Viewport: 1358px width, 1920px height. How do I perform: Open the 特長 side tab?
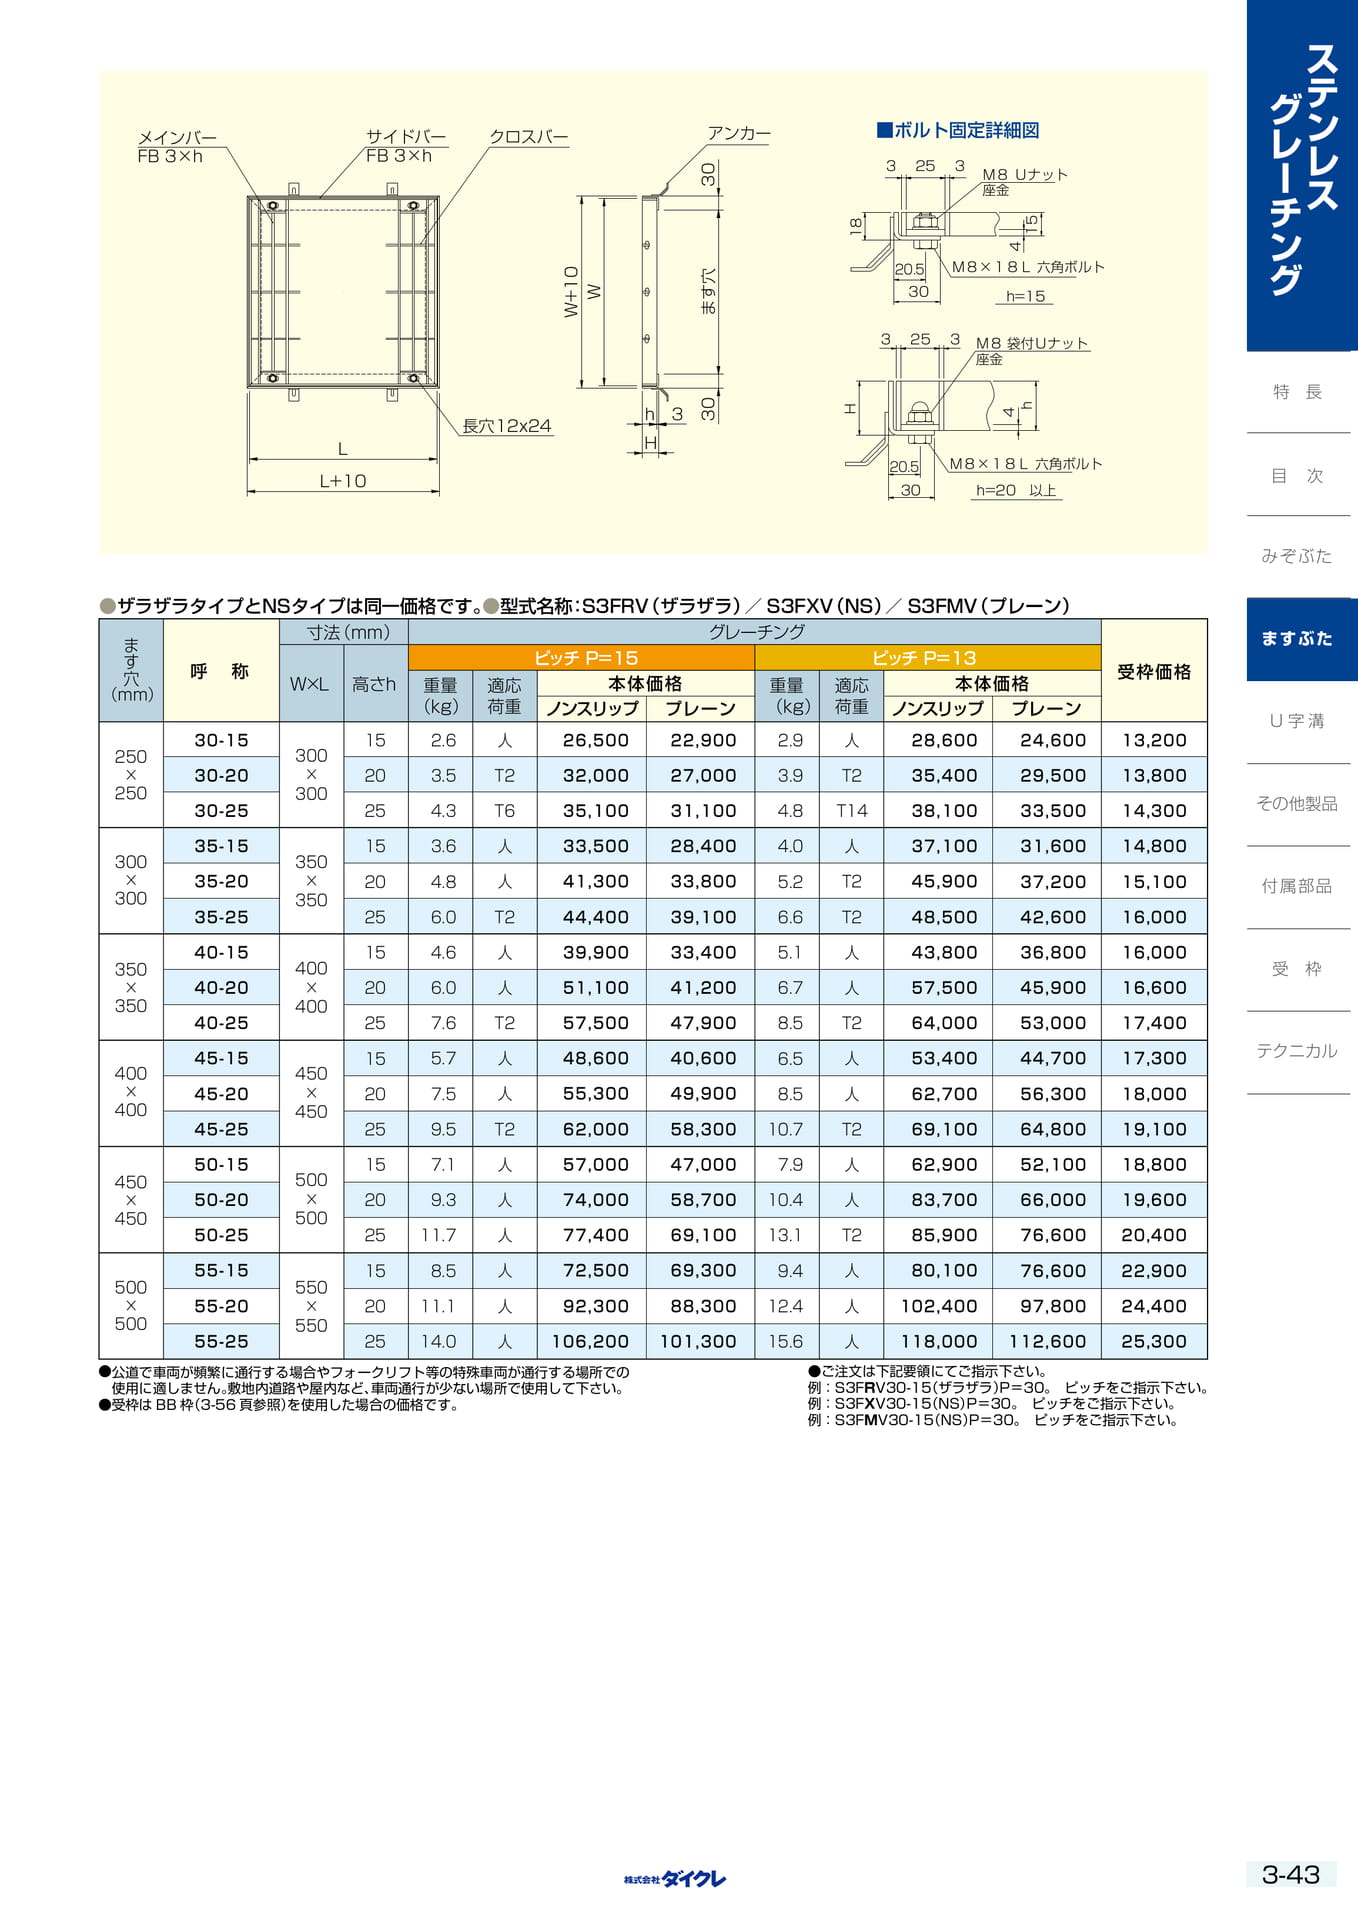1297,392
